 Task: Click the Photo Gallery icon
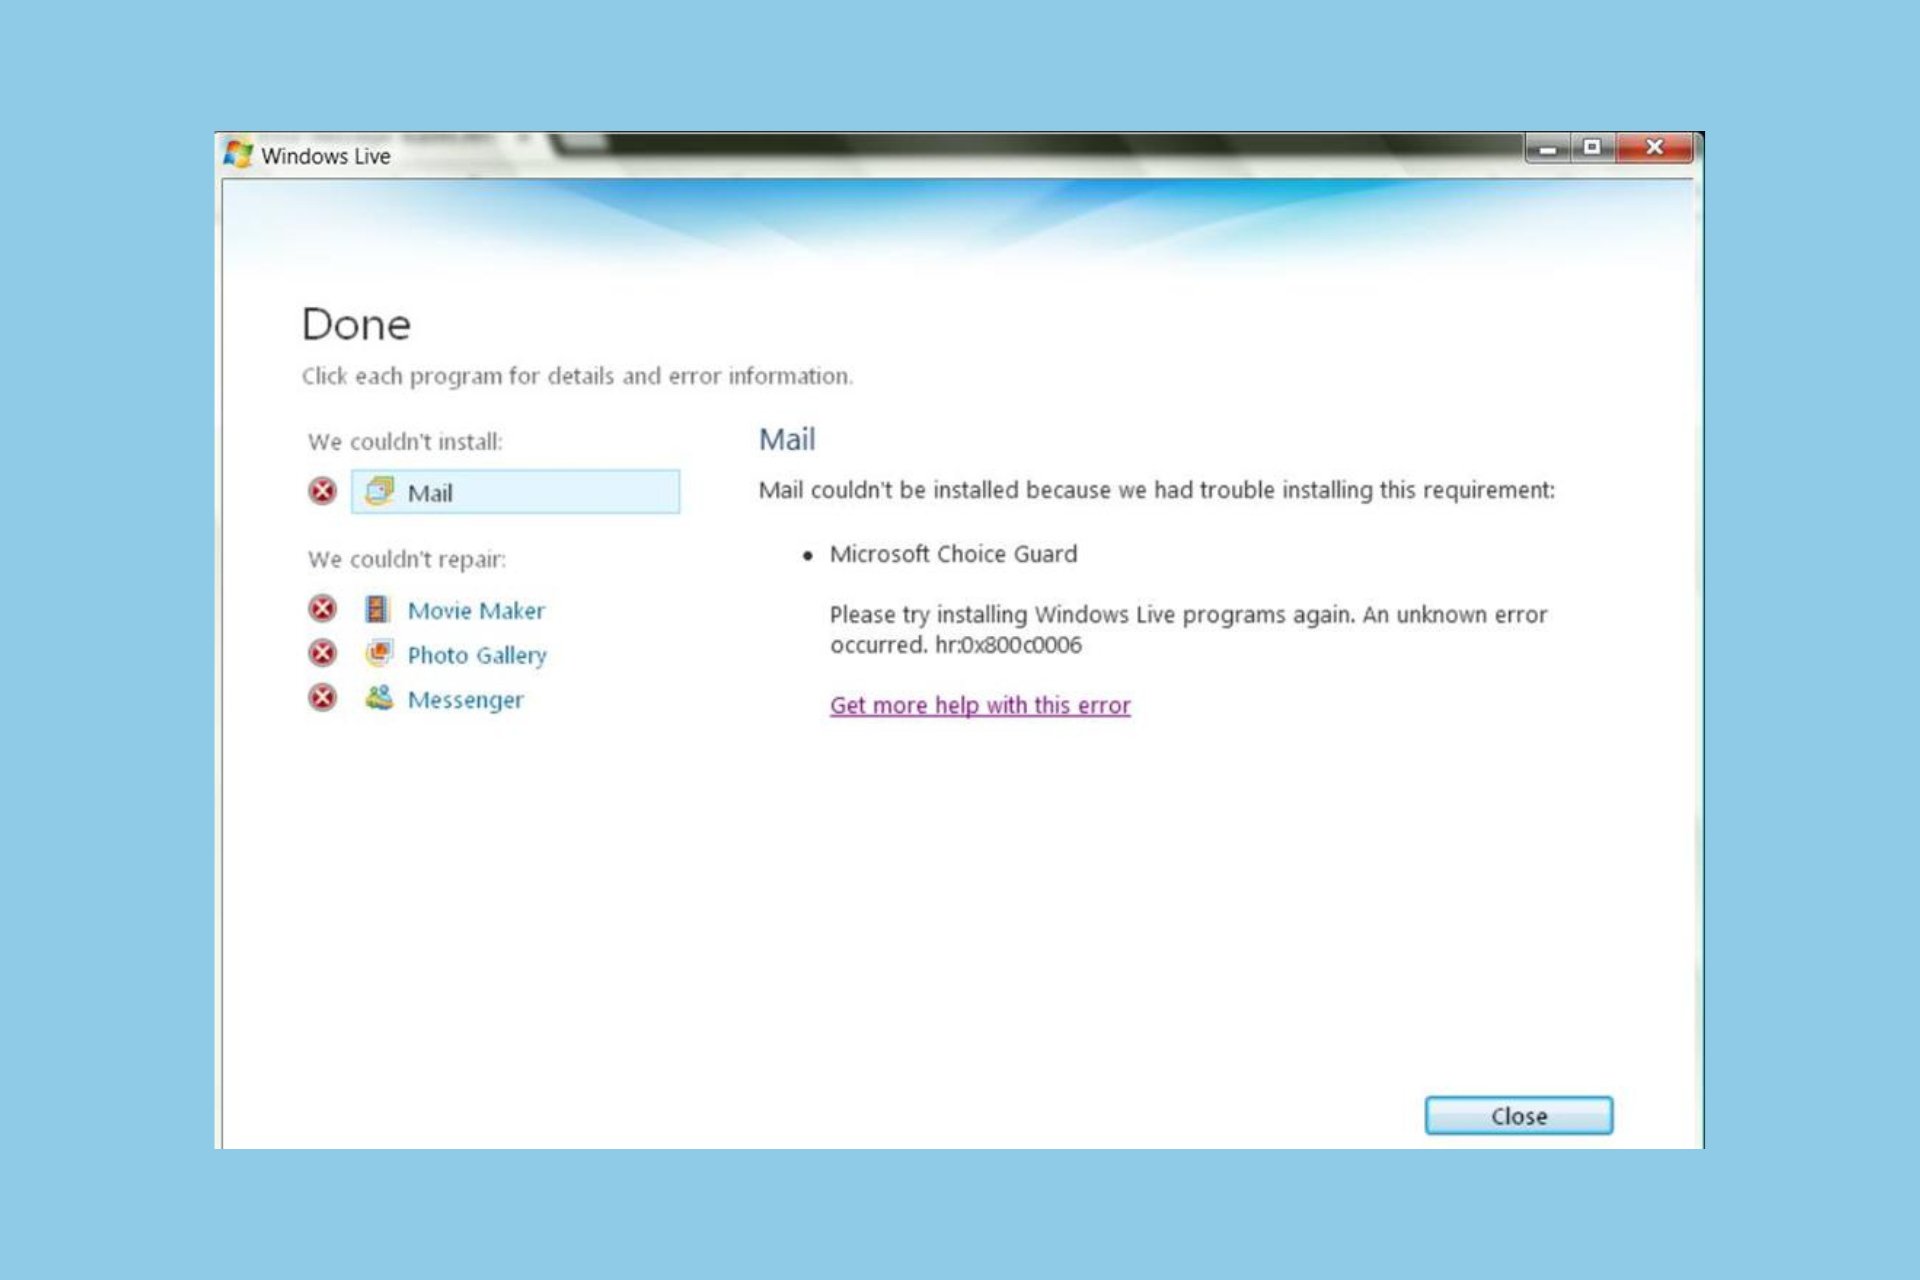click(x=379, y=653)
